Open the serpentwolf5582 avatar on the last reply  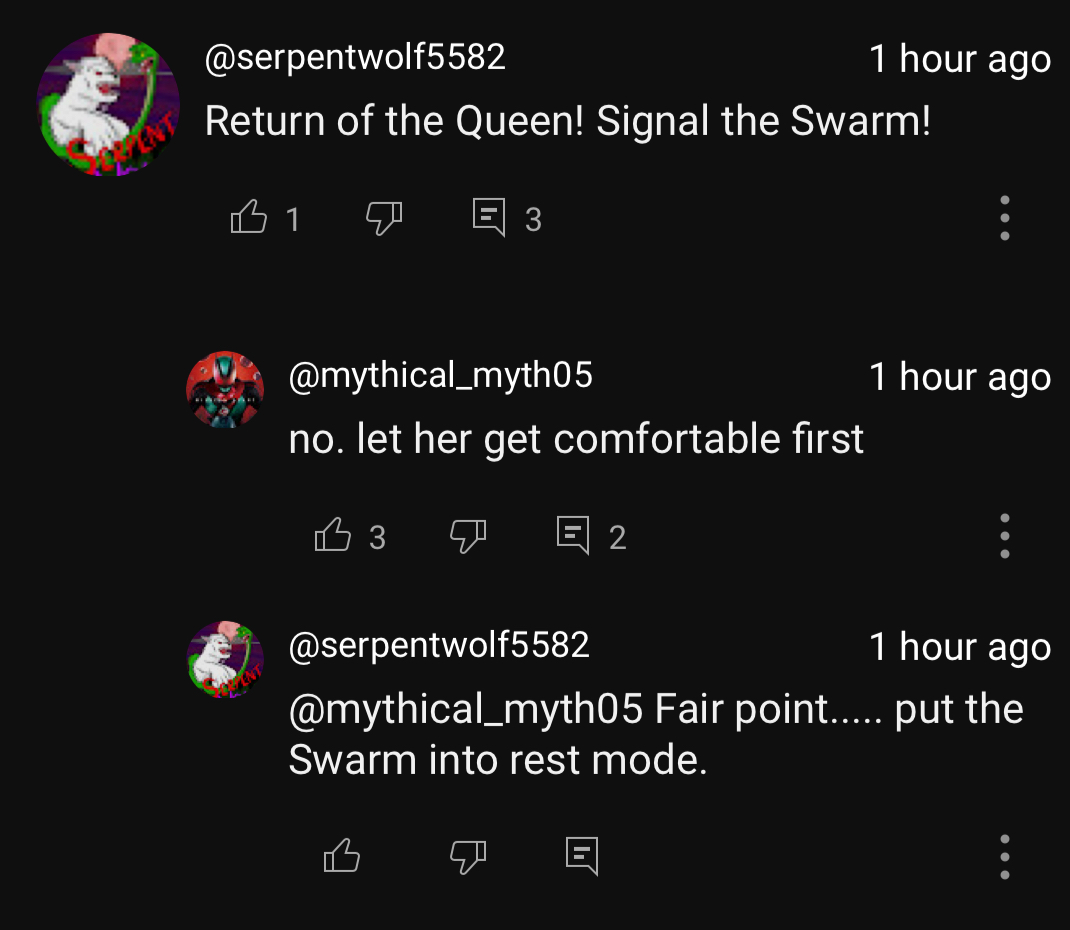click(226, 659)
